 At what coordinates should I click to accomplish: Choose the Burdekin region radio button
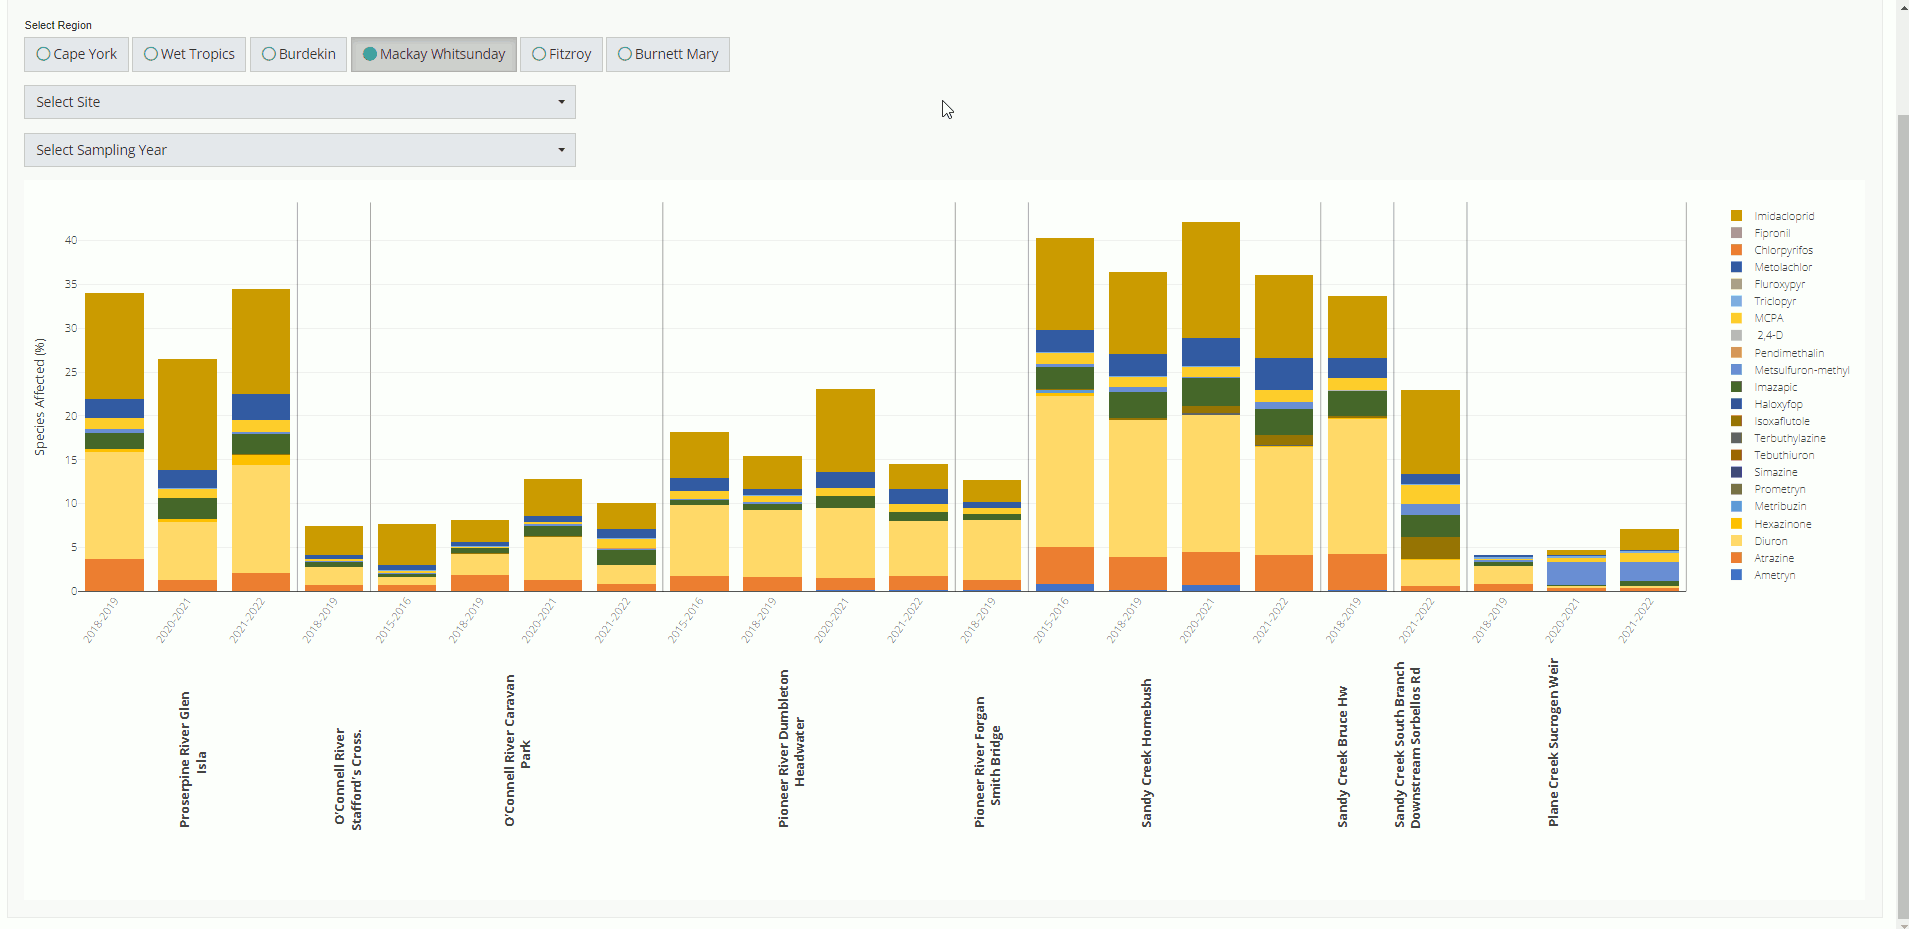299,54
